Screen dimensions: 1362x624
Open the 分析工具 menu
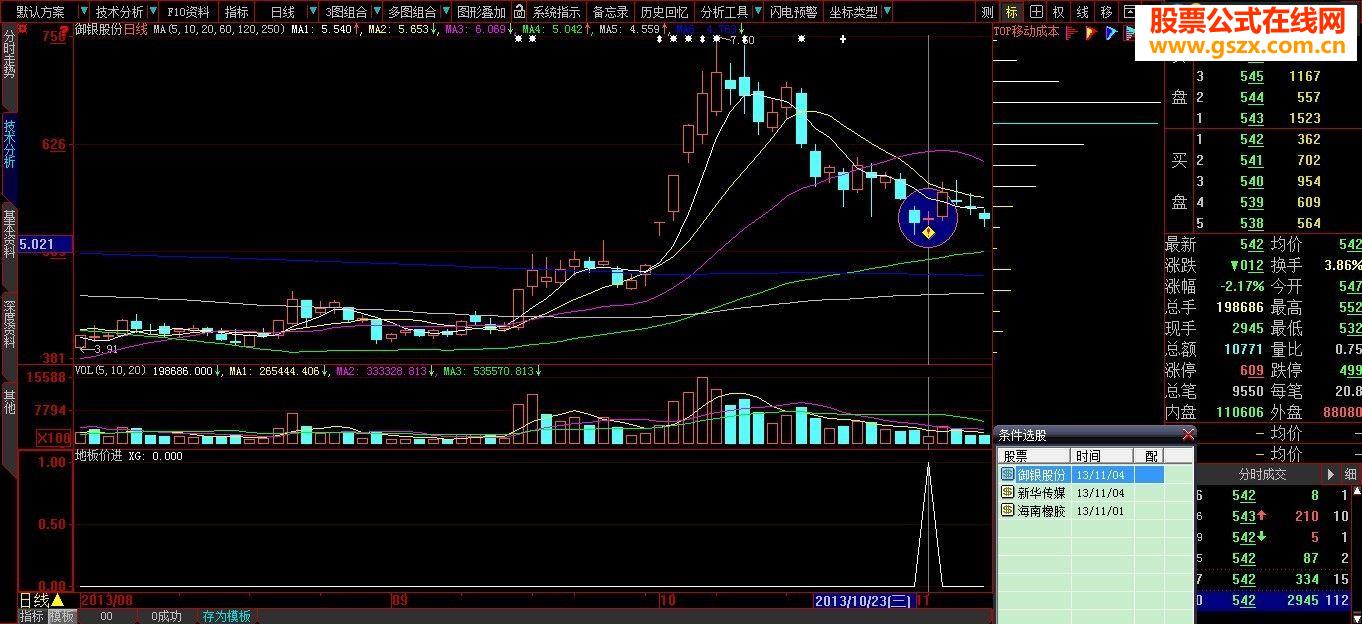click(x=724, y=12)
